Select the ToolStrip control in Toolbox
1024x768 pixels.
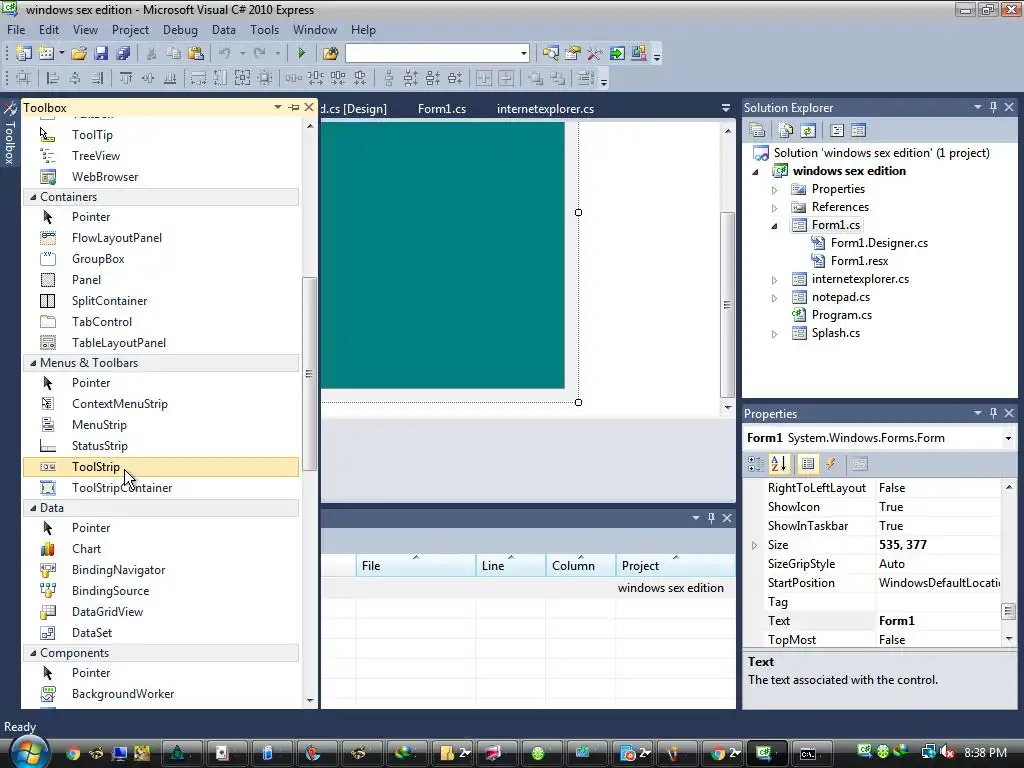pyautogui.click(x=161, y=467)
